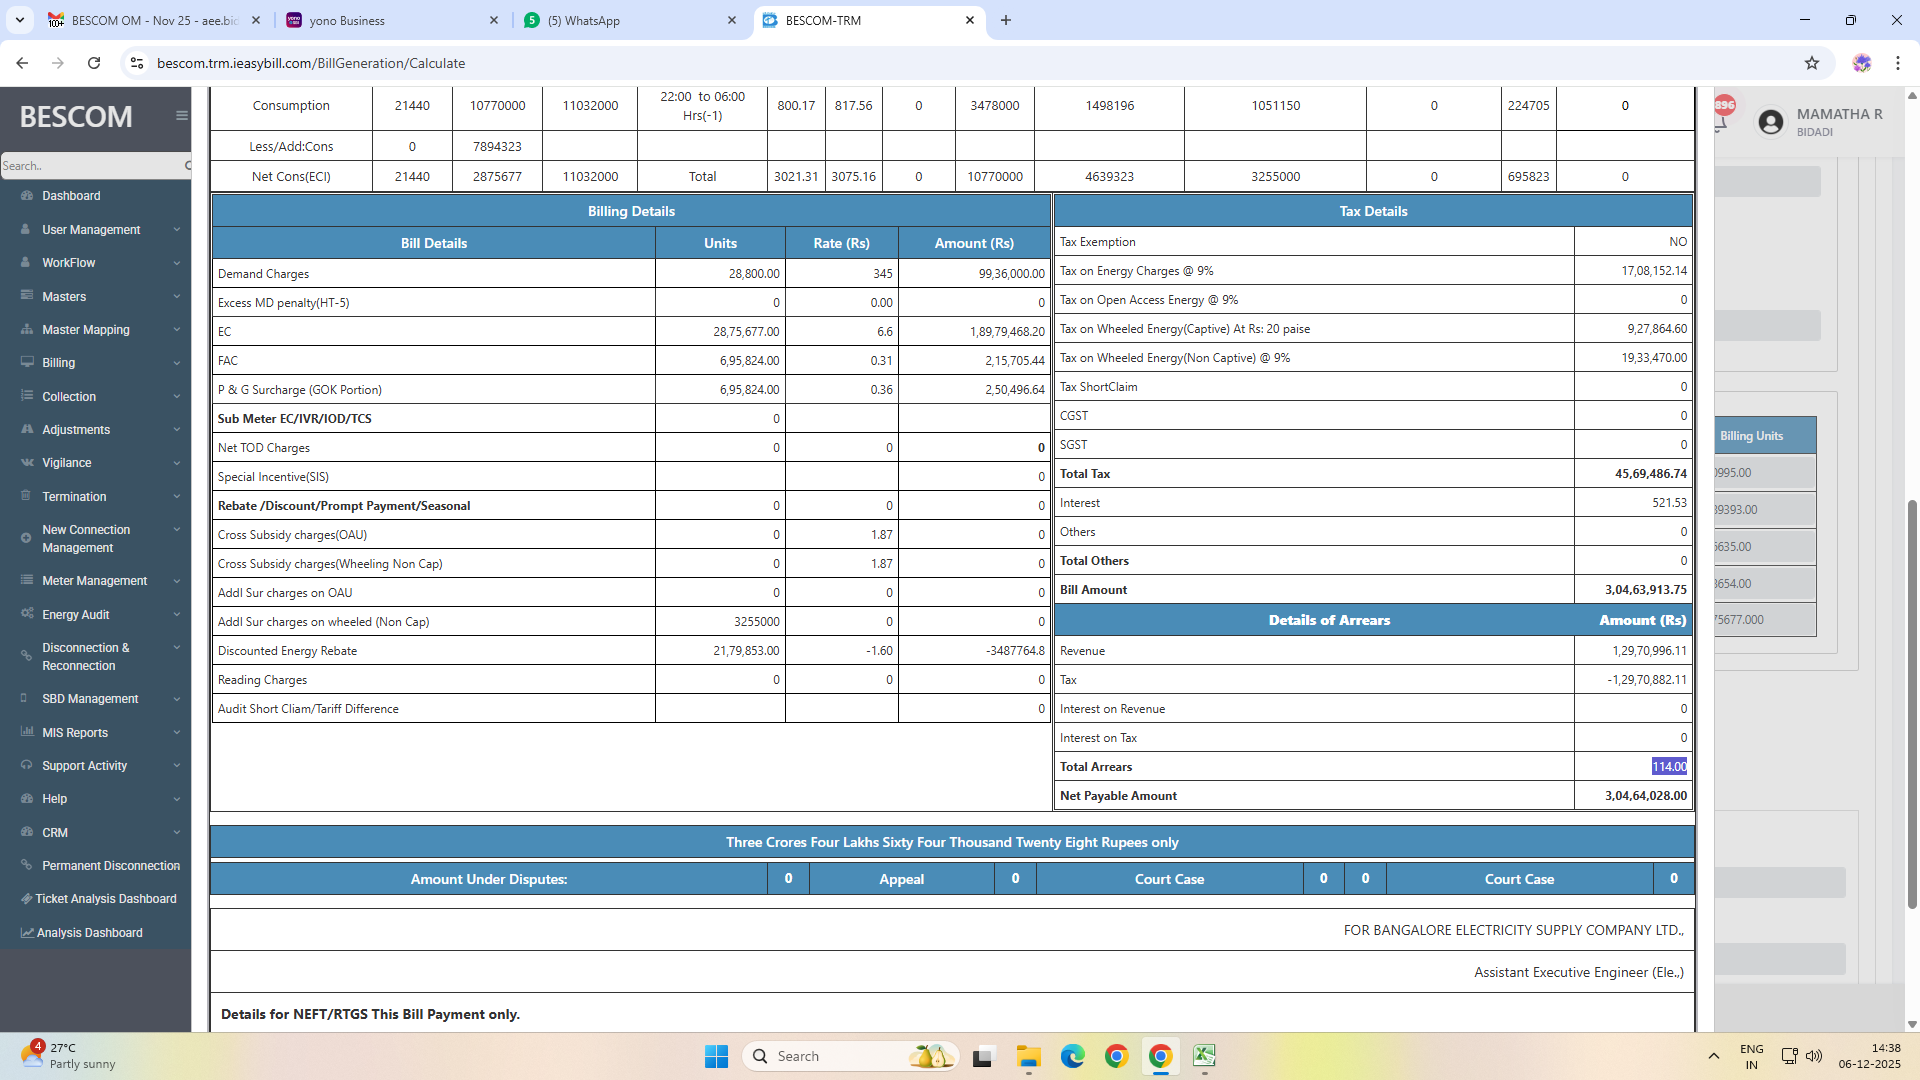Open Permanent Disconnection link
The image size is (1920, 1080).
pos(110,866)
